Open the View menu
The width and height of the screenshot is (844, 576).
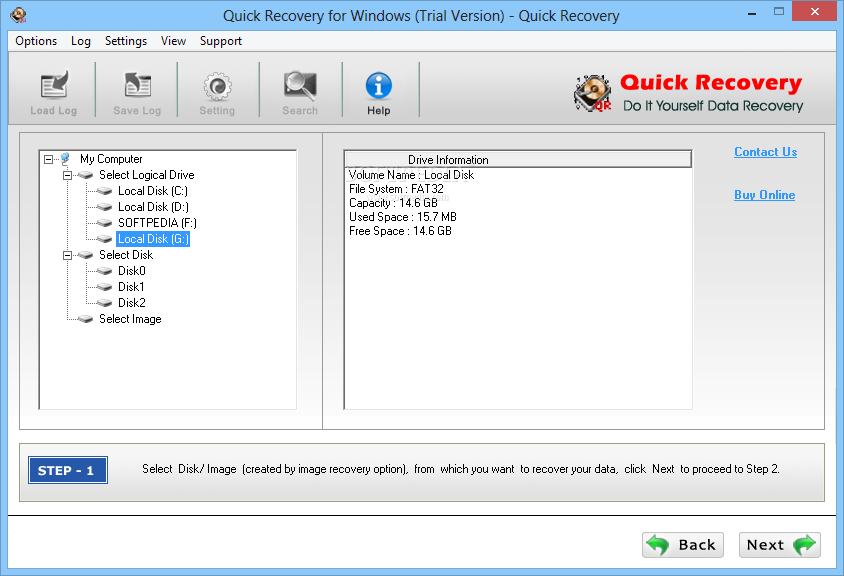click(x=173, y=41)
